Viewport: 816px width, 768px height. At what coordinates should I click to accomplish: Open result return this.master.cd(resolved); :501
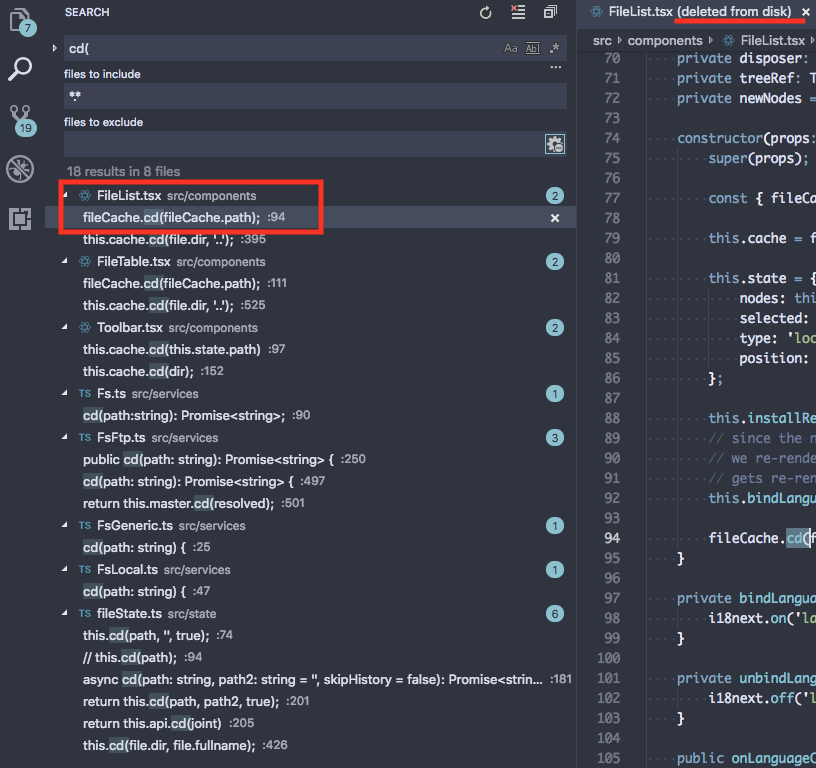[x=311, y=503]
